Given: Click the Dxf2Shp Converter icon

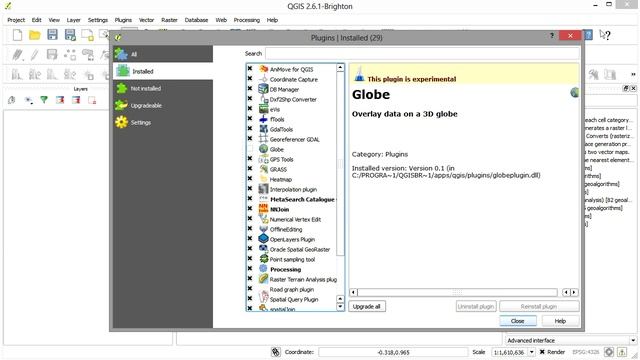Looking at the screenshot, I should [x=264, y=99].
